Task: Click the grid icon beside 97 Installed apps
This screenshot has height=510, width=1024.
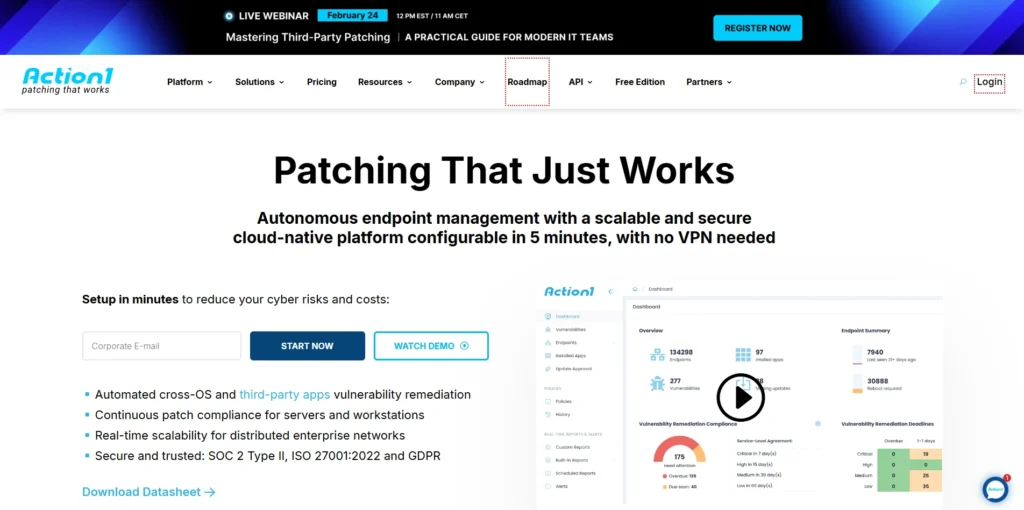Action: [x=743, y=355]
